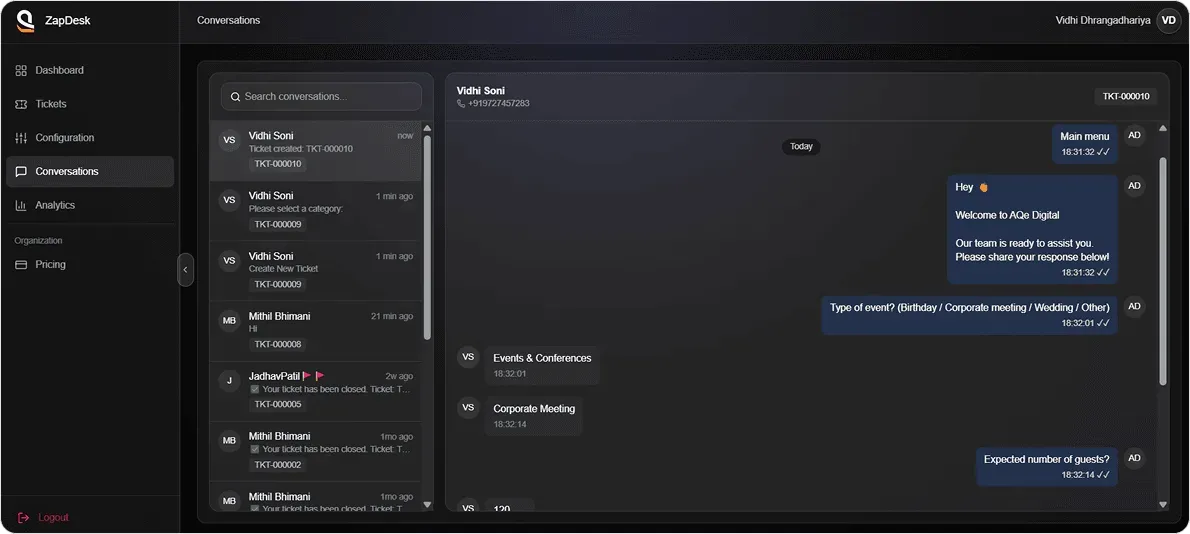Click AD avatar next to Main menu message
Screen dimensions: 1190x534
pos(1135,135)
